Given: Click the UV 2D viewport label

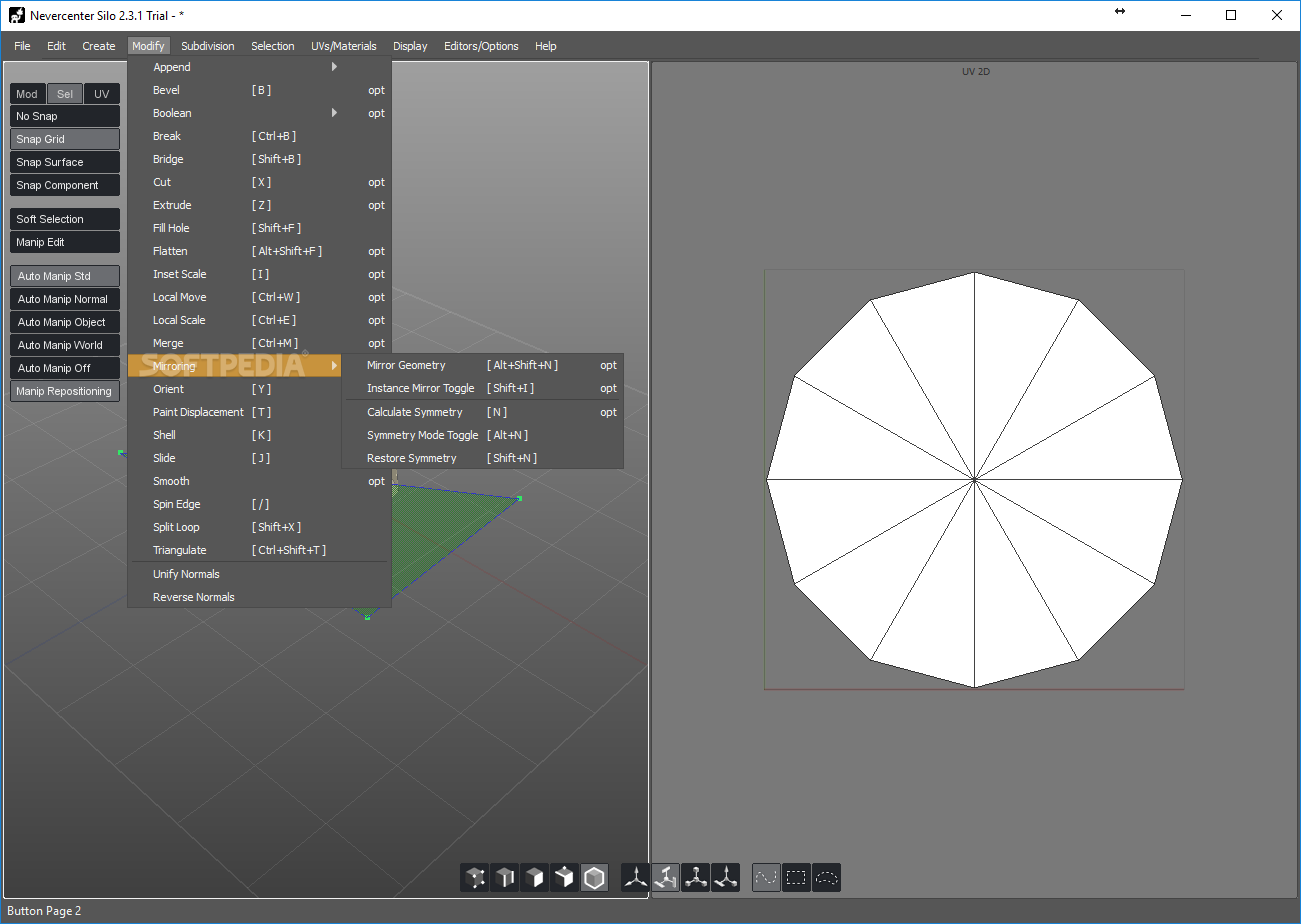Looking at the screenshot, I should tap(976, 72).
